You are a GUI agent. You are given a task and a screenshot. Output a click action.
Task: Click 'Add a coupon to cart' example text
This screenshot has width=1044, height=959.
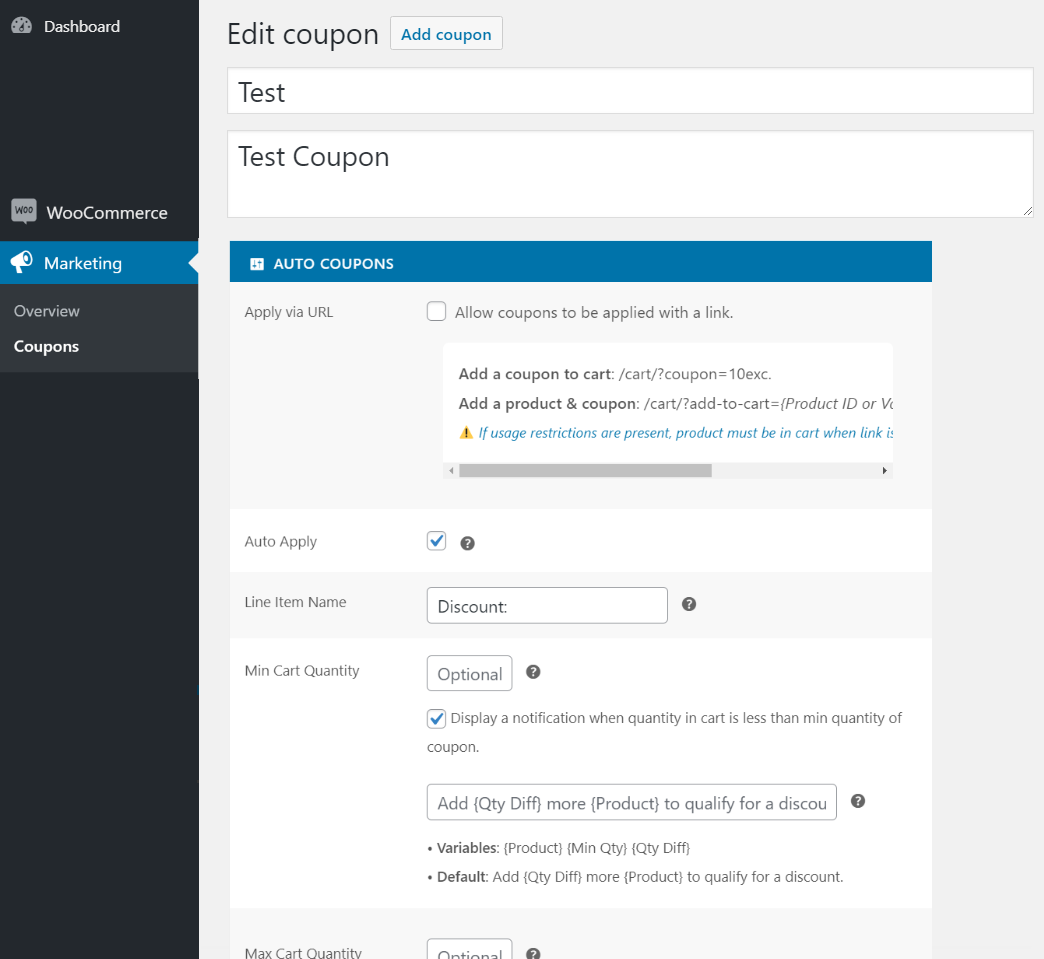click(x=615, y=374)
